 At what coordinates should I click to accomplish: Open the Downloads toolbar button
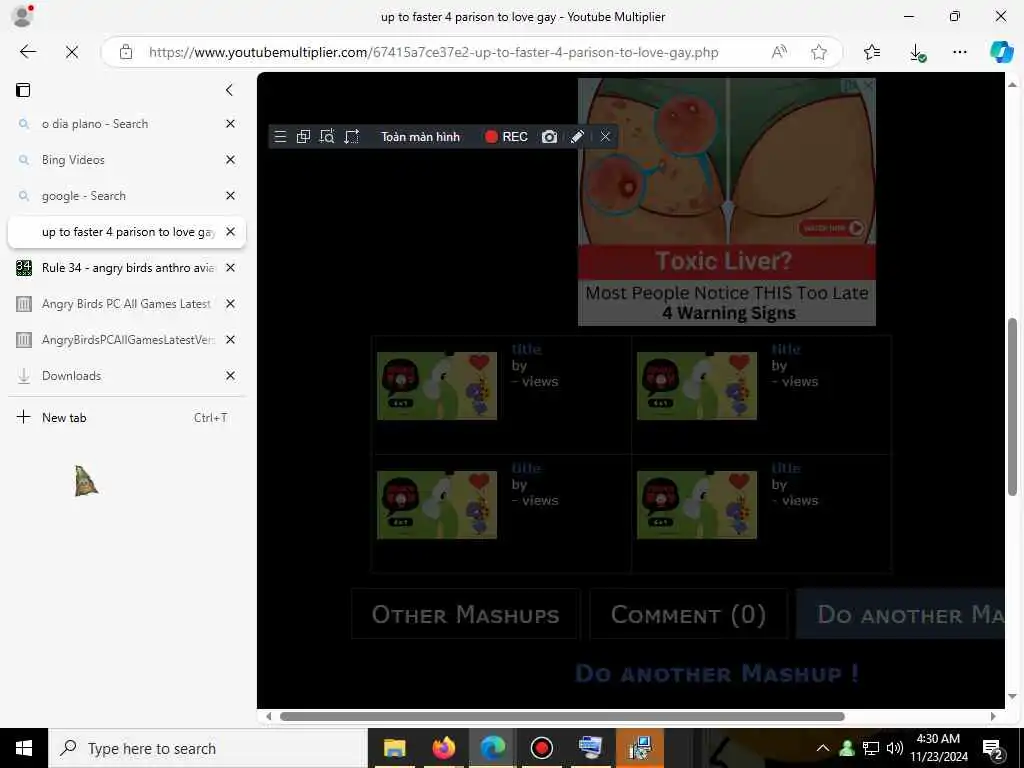917,52
